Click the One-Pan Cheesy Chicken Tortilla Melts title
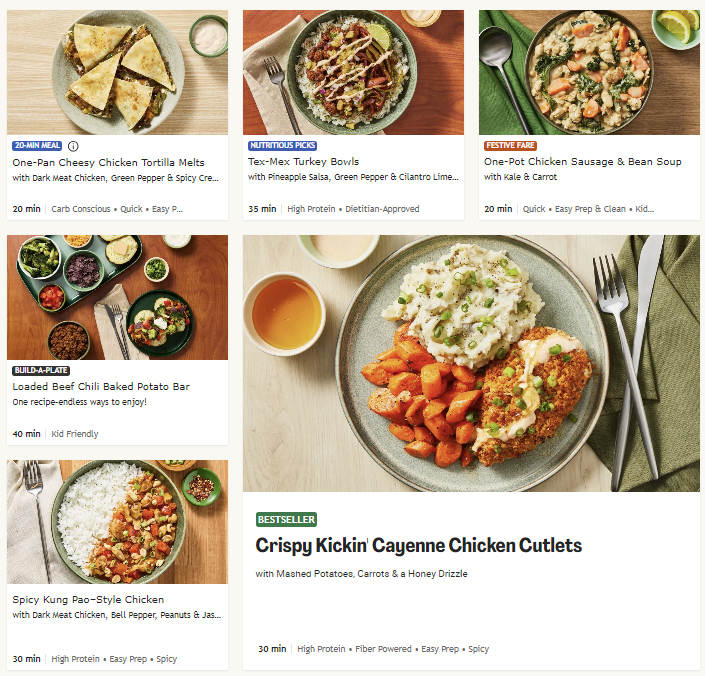Viewport: 705px width, 676px height. tap(108, 162)
